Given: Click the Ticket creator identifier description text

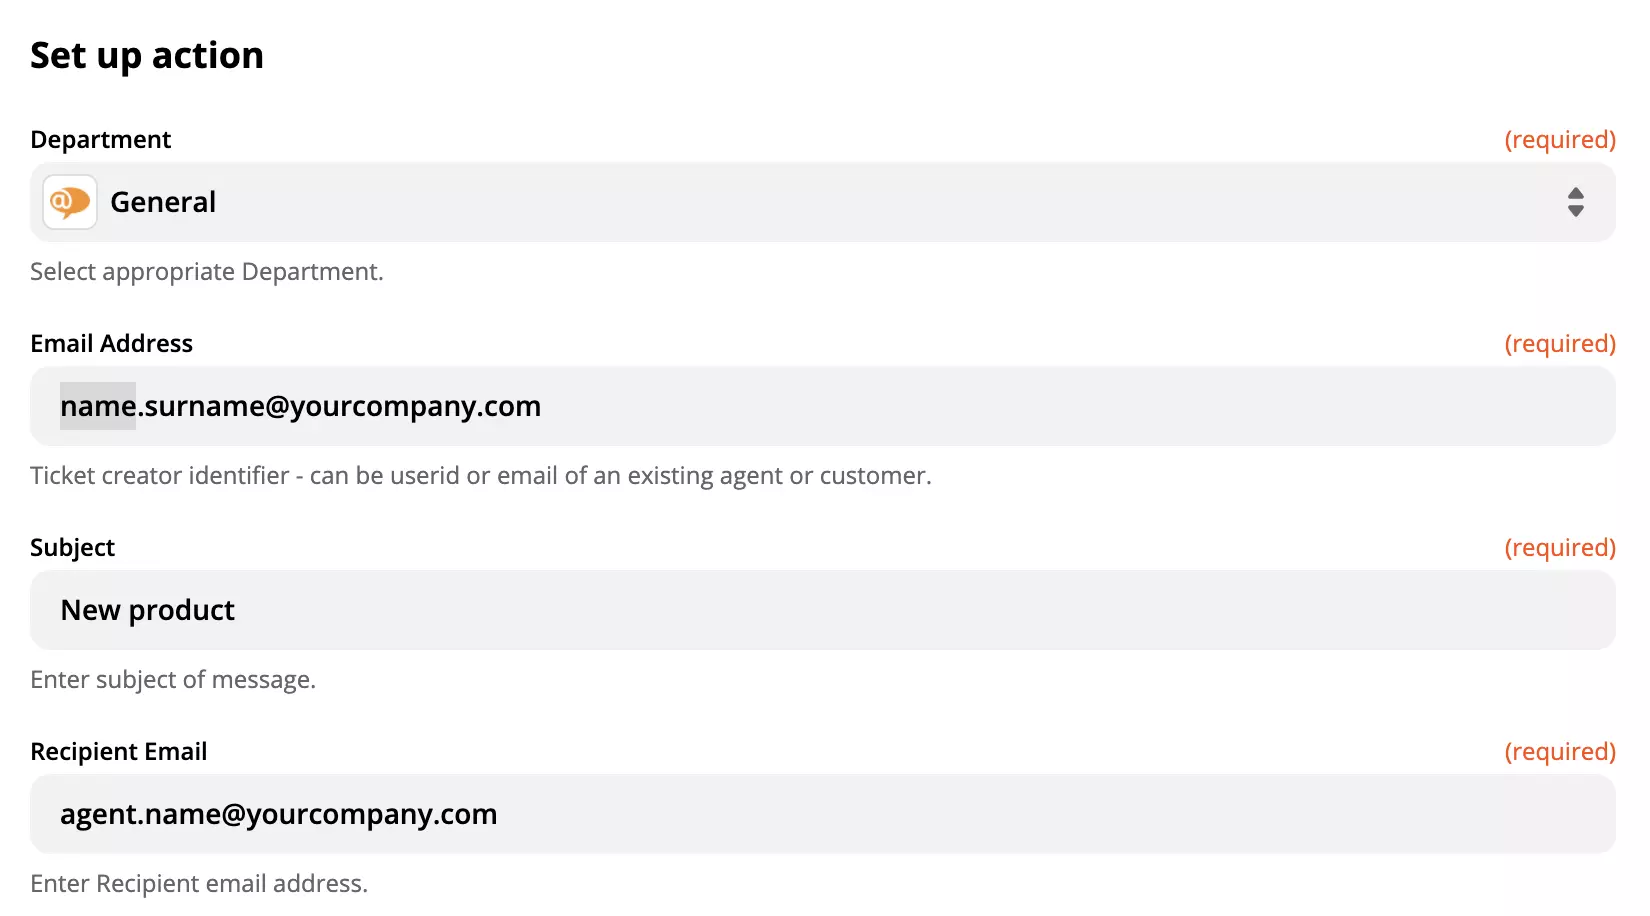Looking at the screenshot, I should pos(480,475).
